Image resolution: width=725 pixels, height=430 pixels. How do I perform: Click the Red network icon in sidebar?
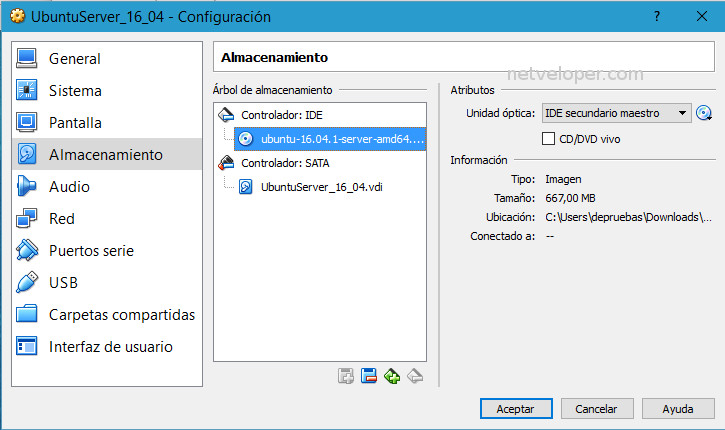pos(26,218)
